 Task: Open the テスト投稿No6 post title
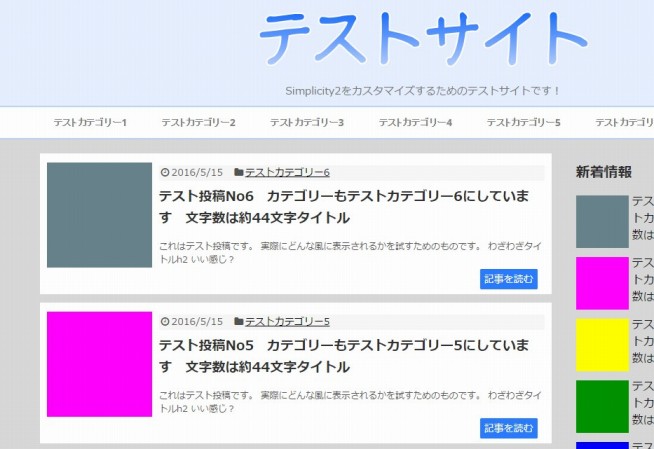click(x=343, y=206)
